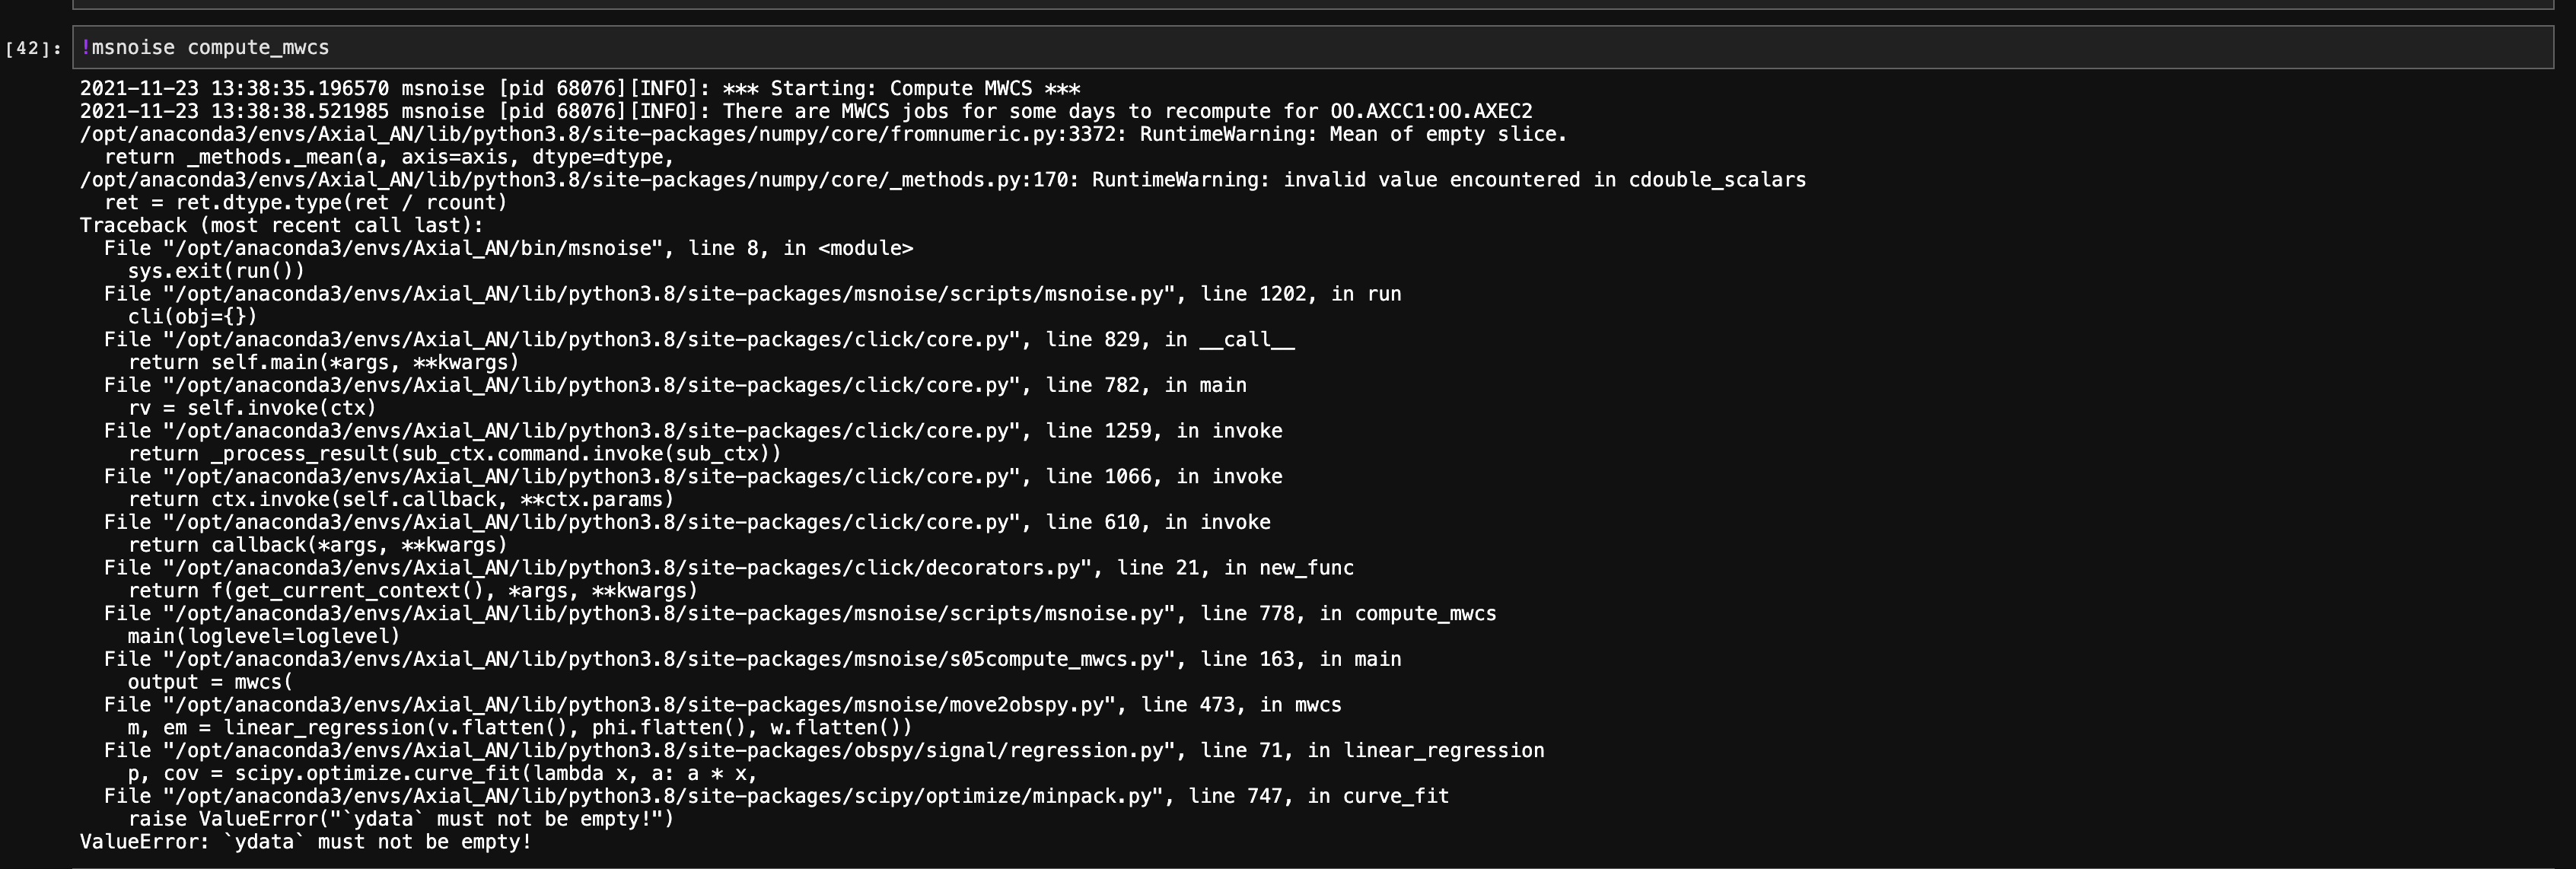This screenshot has width=2576, height=869.
Task: Click the obspy regression.py line 71 entry
Action: click(x=823, y=751)
